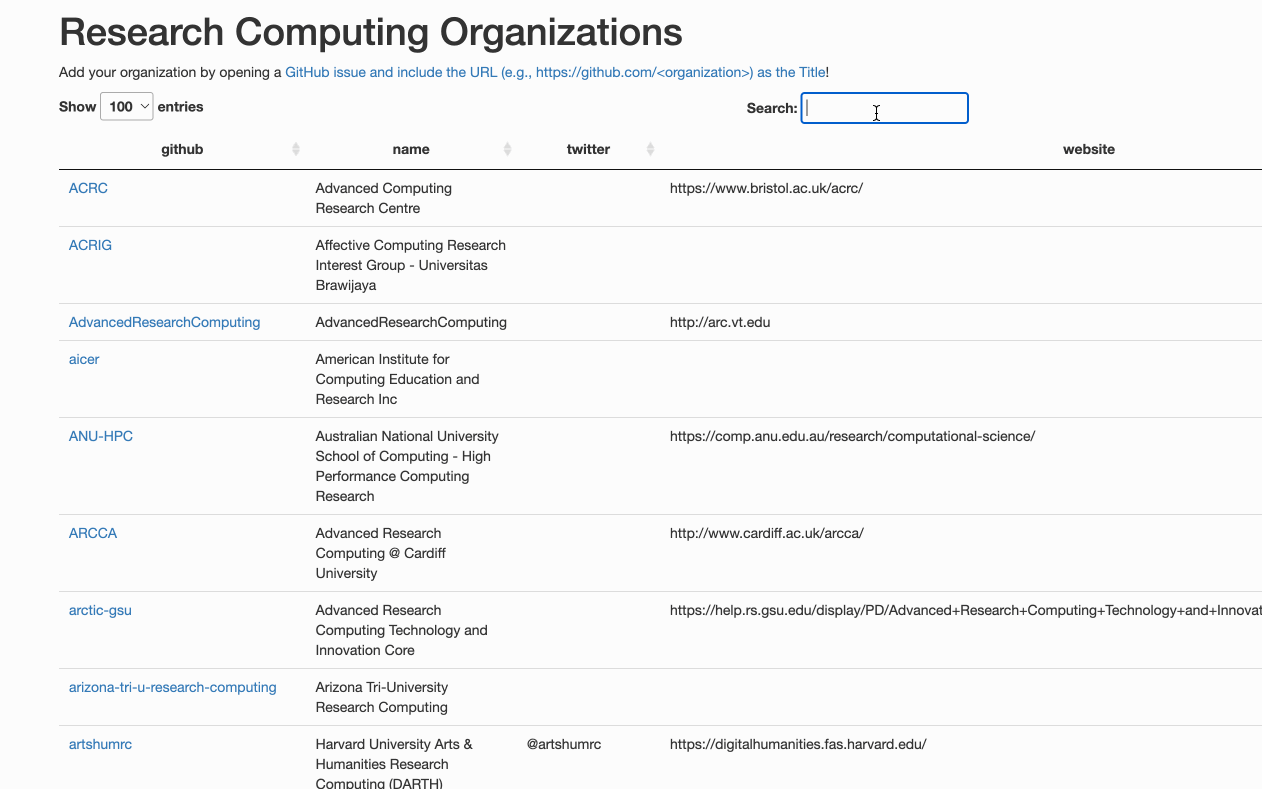Click the Search label text

[772, 108]
